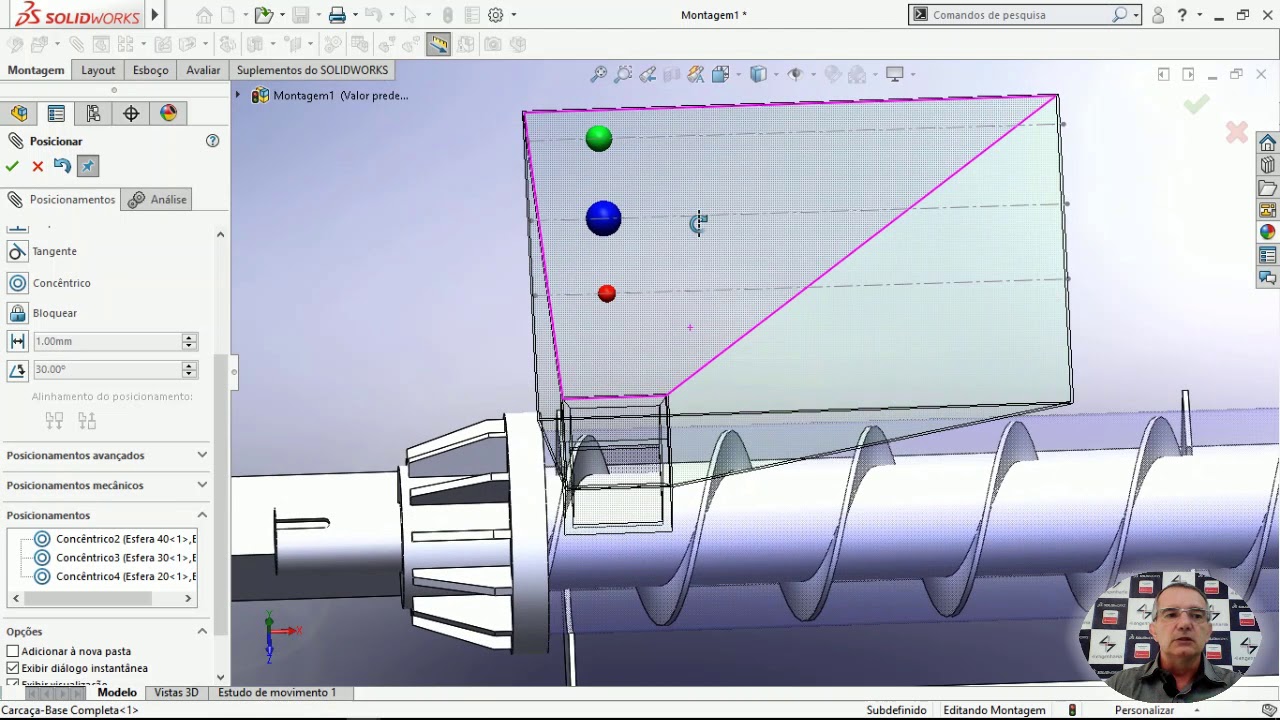Toggle the keep visible pushpin
The height and width of the screenshot is (720, 1280).
(88, 166)
